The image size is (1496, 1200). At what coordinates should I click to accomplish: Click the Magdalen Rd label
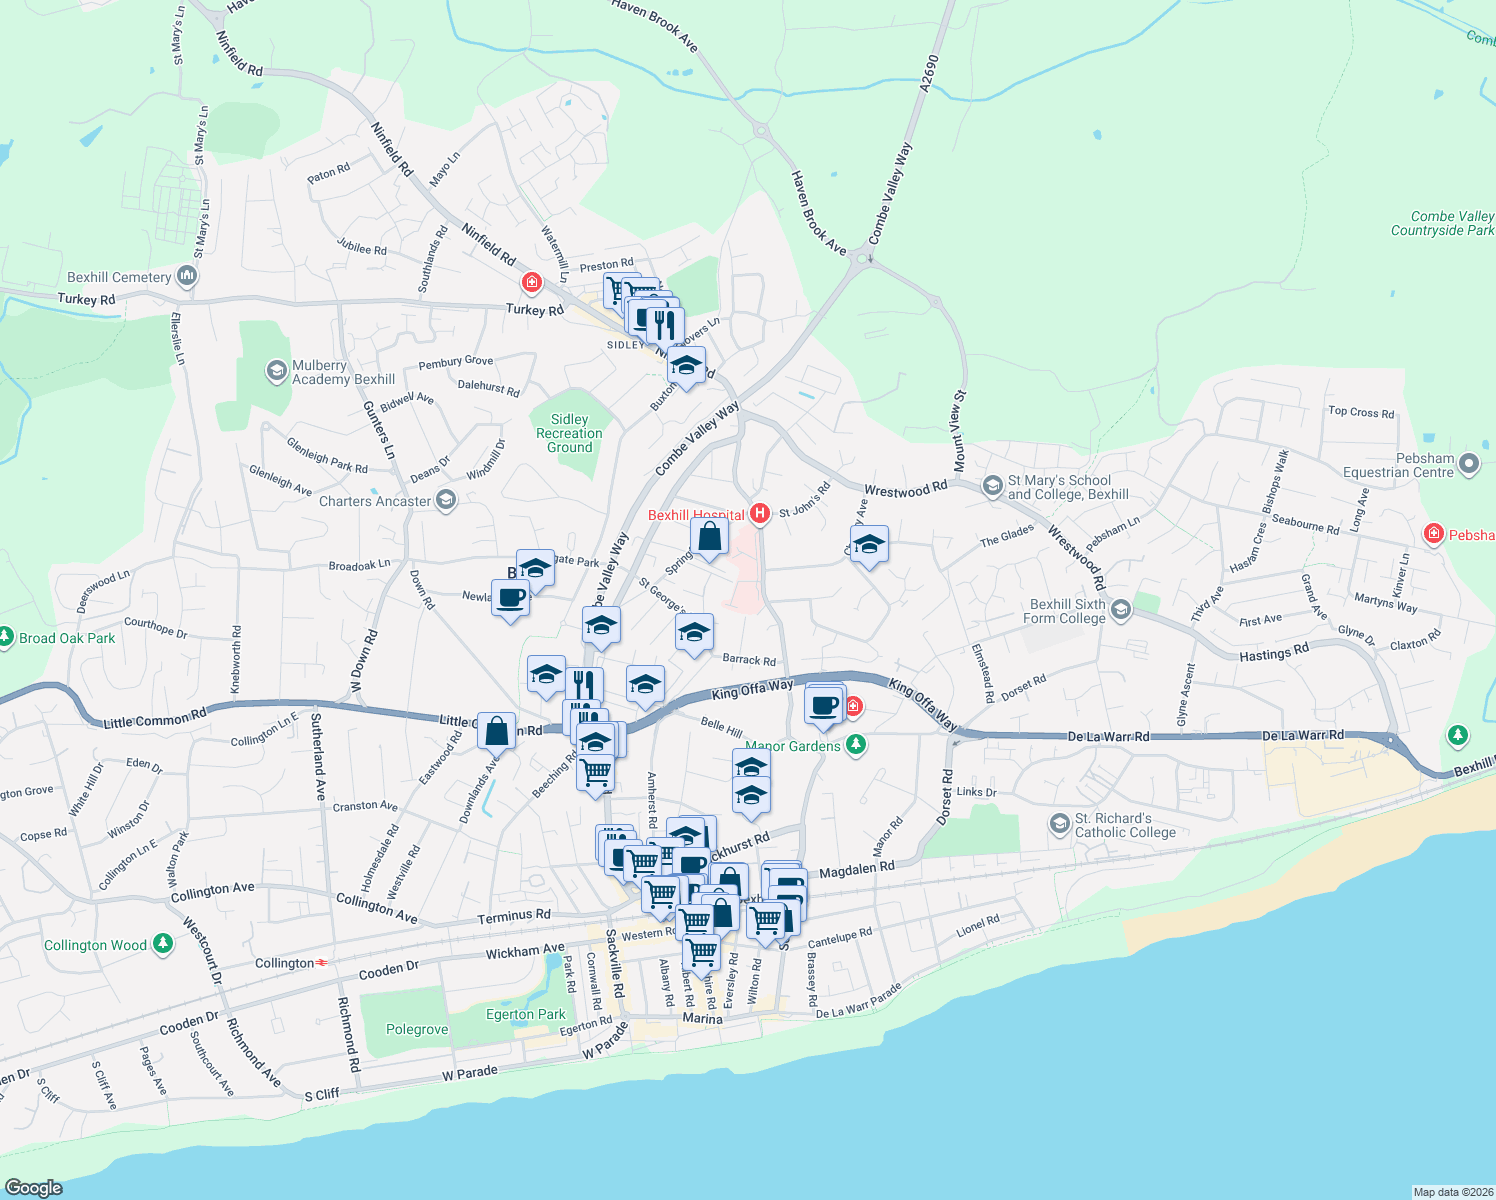tap(857, 870)
